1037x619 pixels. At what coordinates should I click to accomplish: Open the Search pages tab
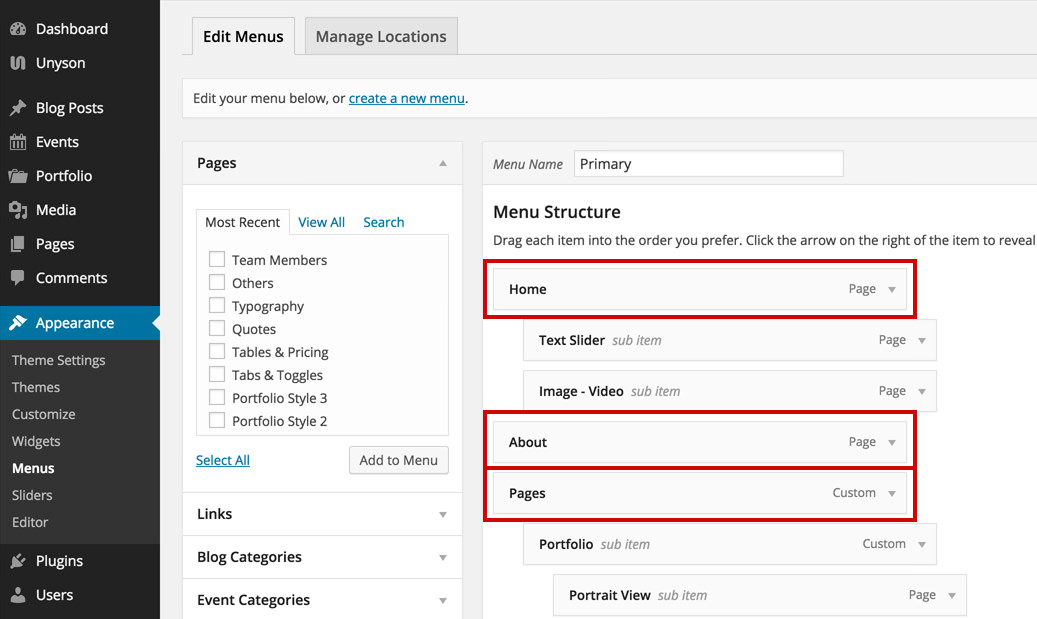pyautogui.click(x=384, y=222)
